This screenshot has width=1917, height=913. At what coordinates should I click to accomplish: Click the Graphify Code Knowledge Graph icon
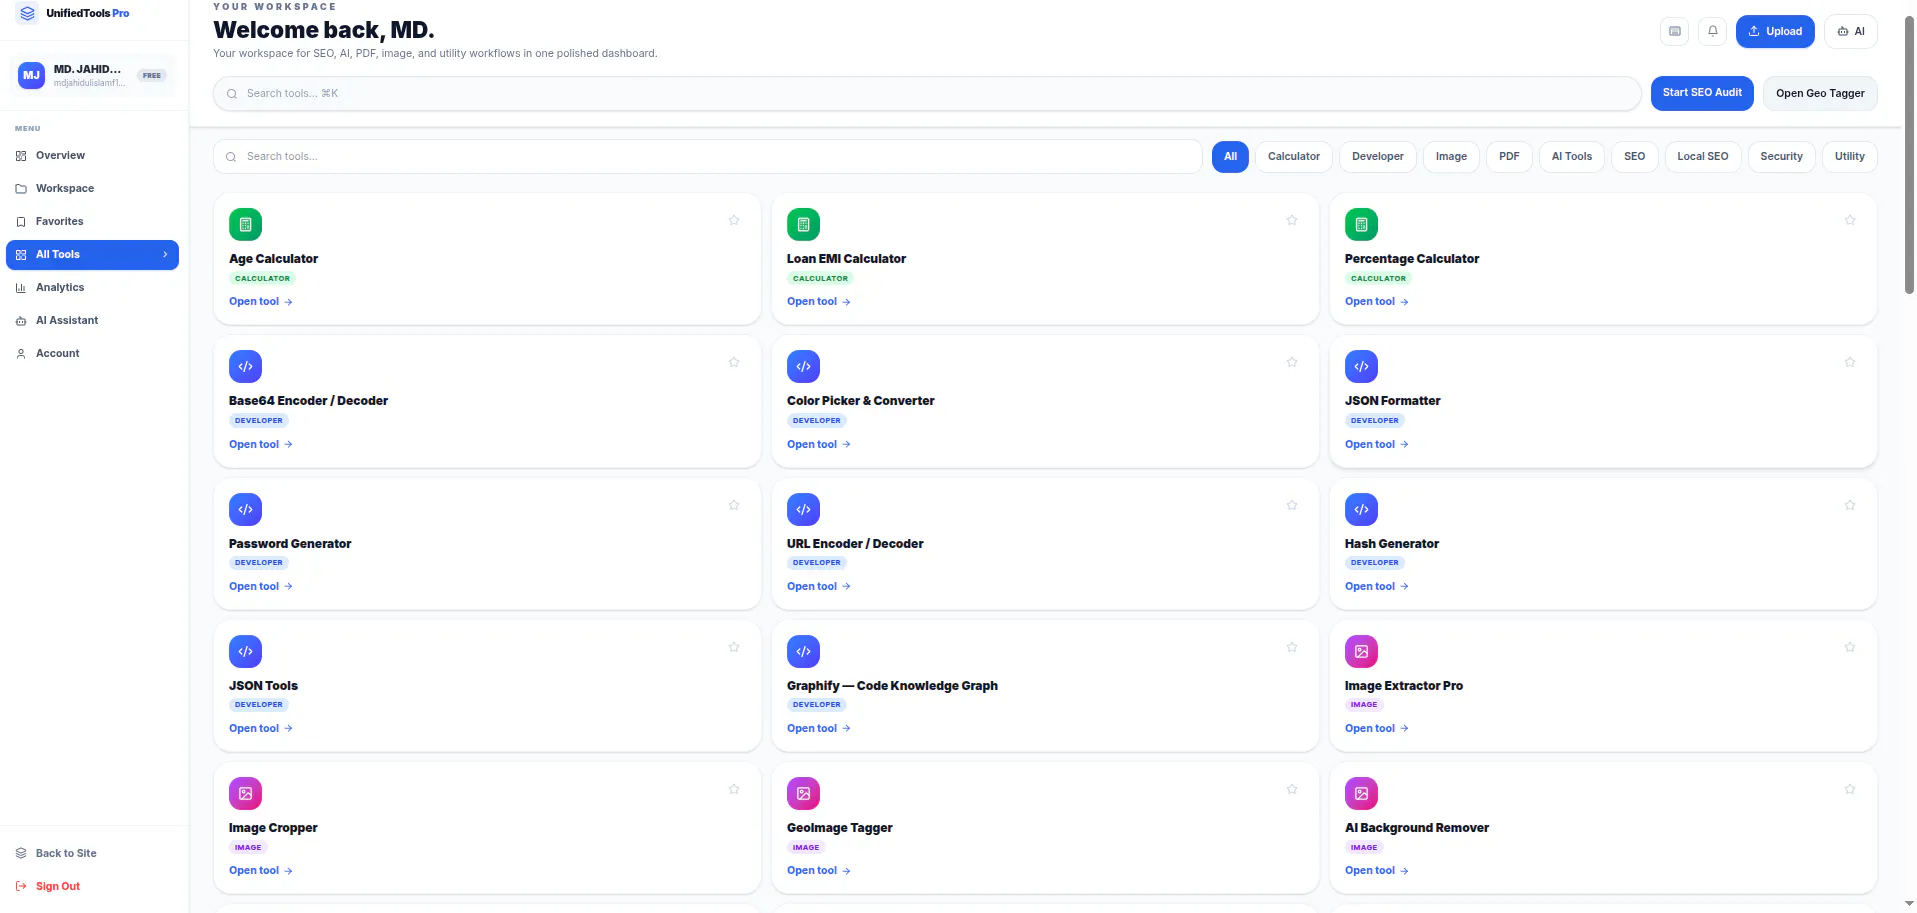coord(803,651)
